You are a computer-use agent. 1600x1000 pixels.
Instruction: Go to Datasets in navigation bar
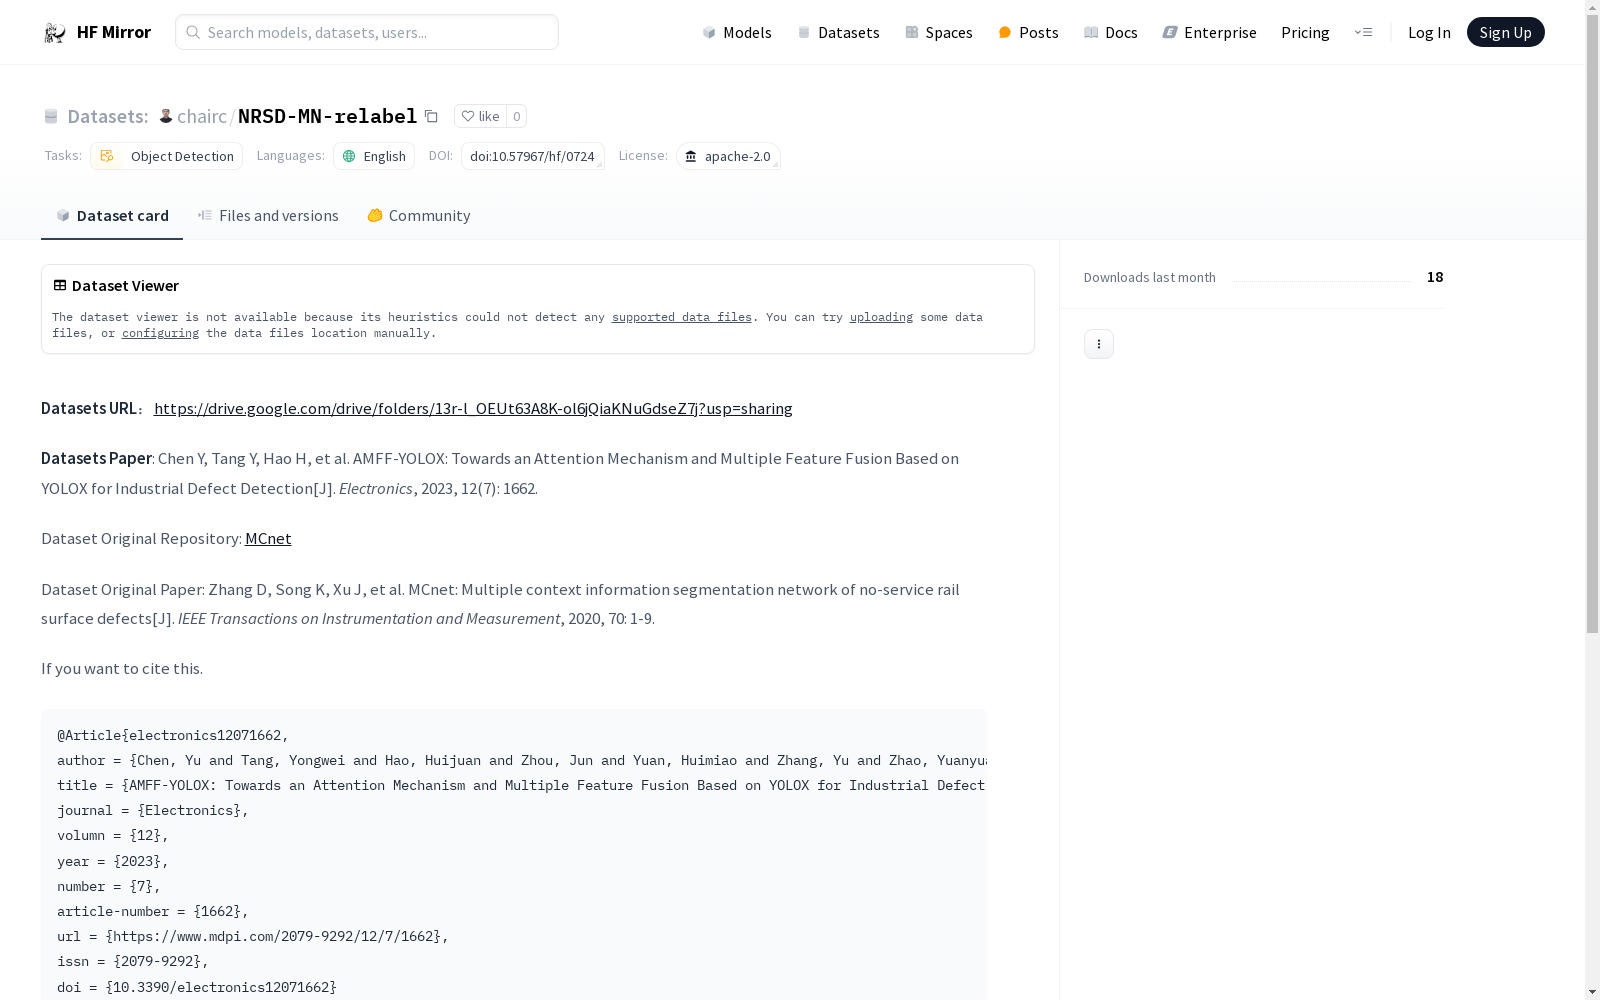tap(838, 33)
